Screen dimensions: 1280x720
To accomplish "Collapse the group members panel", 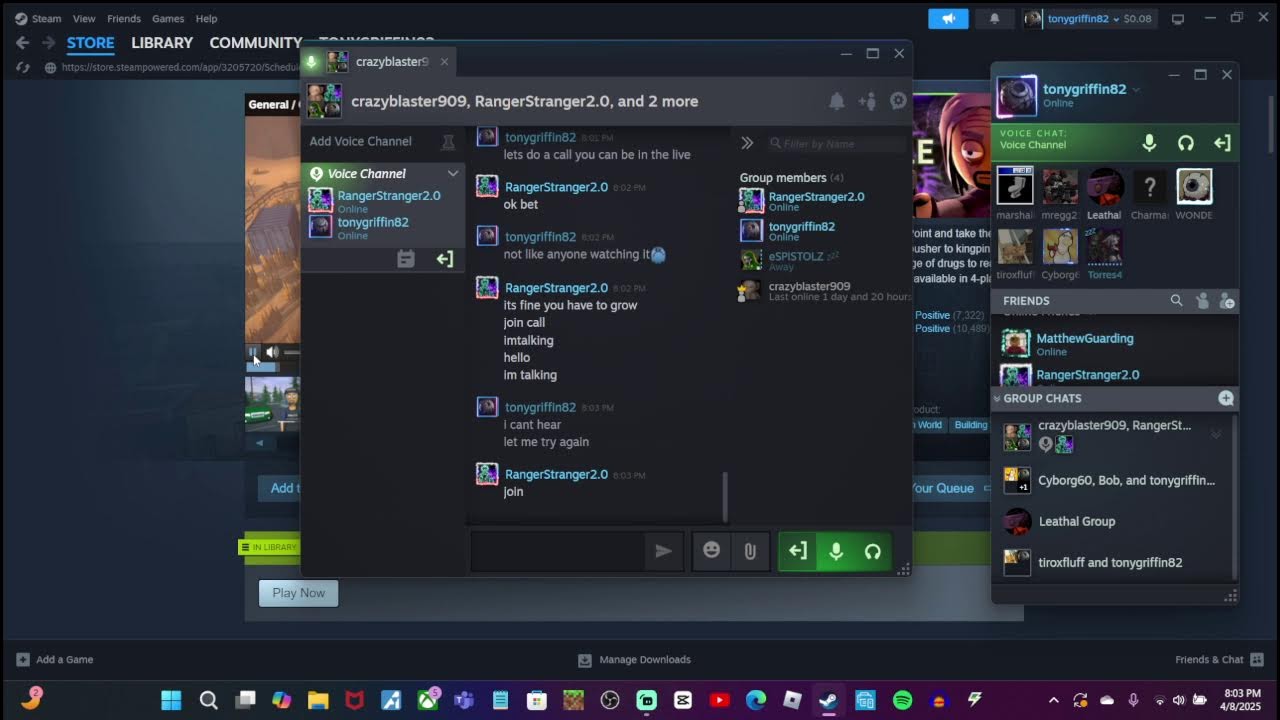I will (747, 143).
